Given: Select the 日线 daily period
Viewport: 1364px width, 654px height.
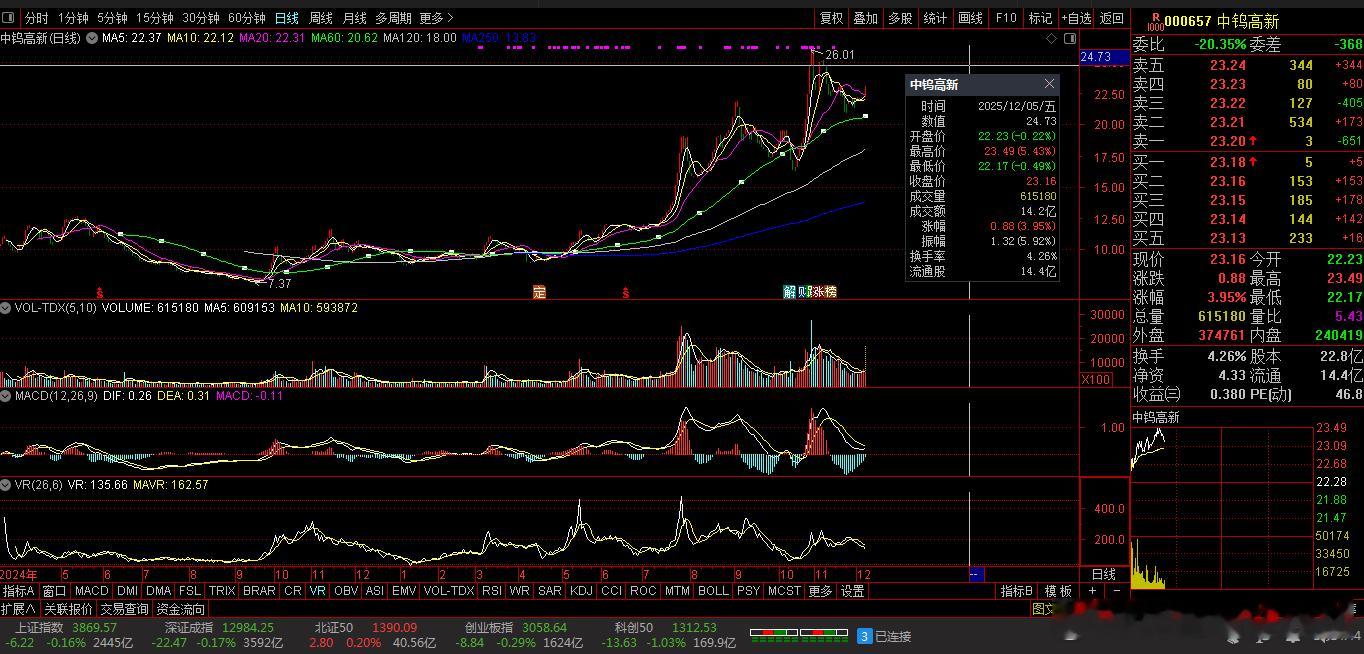Looking at the screenshot, I should pyautogui.click(x=287, y=18).
